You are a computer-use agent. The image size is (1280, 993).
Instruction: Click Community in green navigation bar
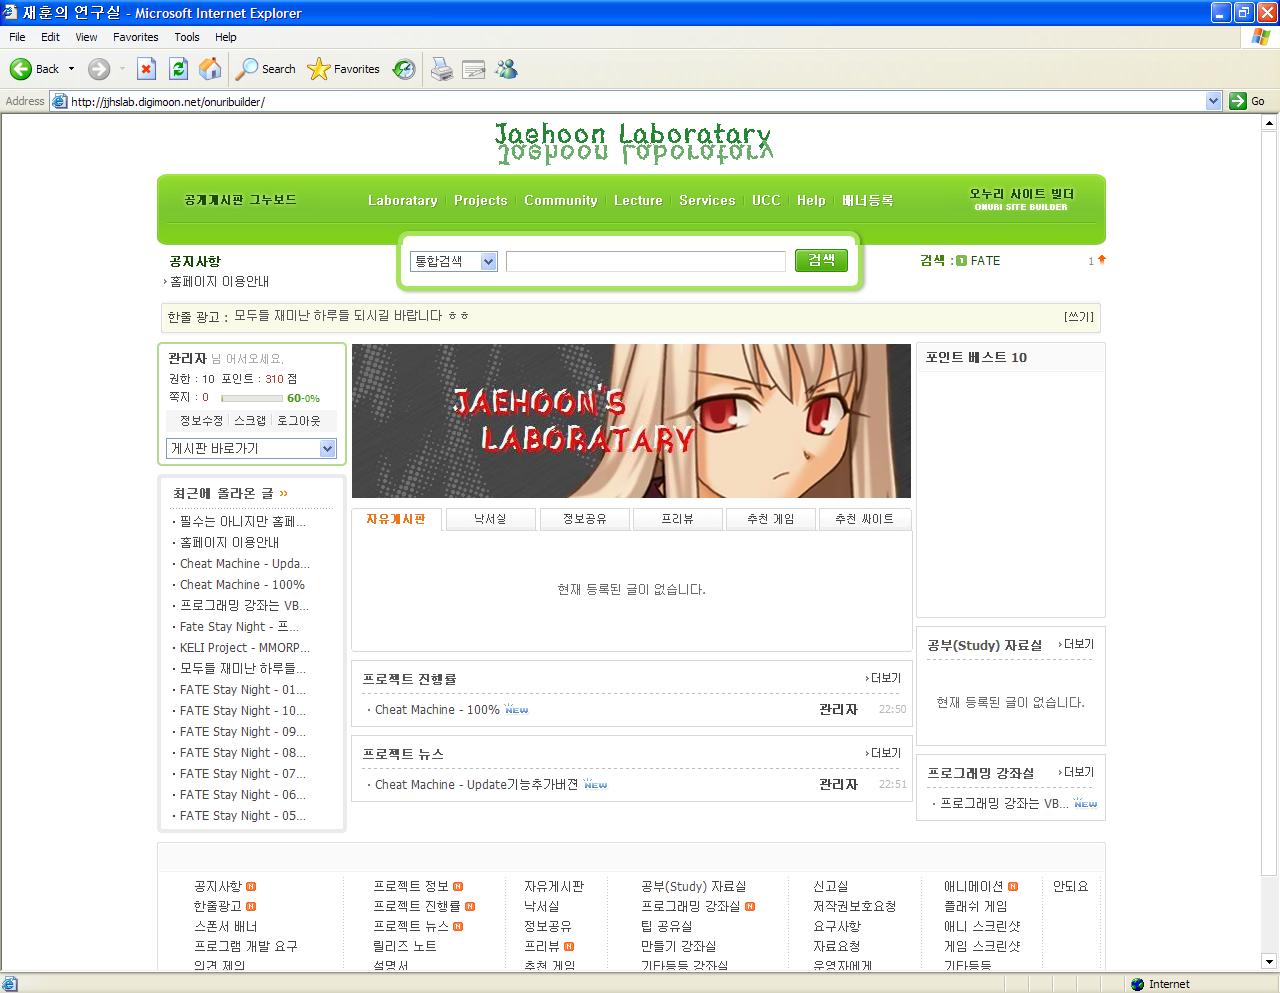click(x=560, y=200)
